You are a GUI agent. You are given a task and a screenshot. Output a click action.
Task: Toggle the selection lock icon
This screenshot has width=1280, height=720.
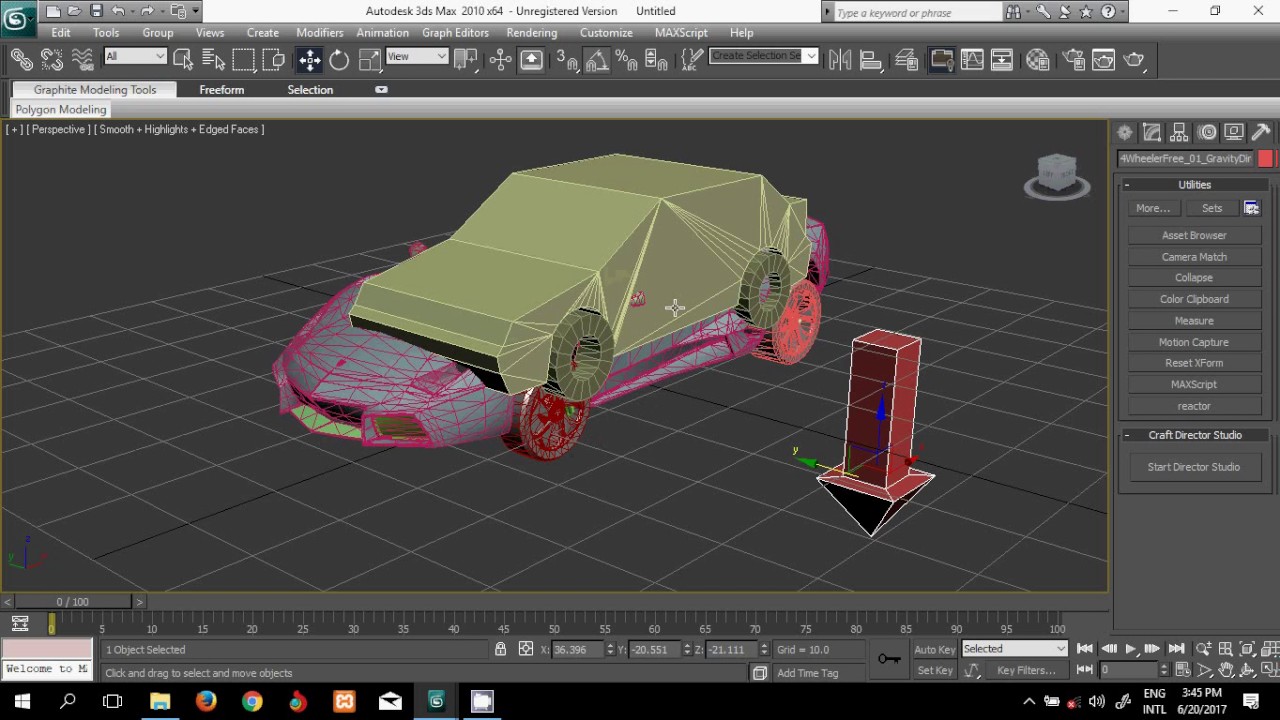[500, 649]
